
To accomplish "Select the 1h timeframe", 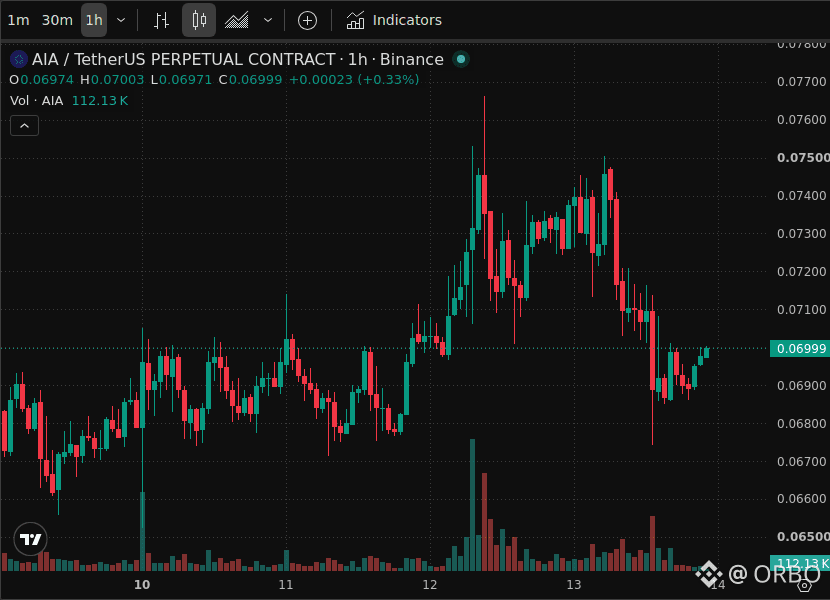I will pos(94,20).
